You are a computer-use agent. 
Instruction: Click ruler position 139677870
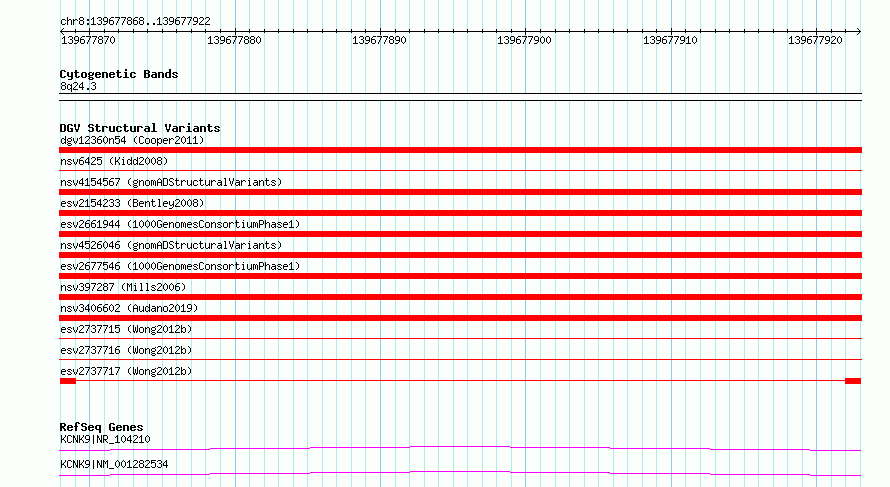[89, 40]
